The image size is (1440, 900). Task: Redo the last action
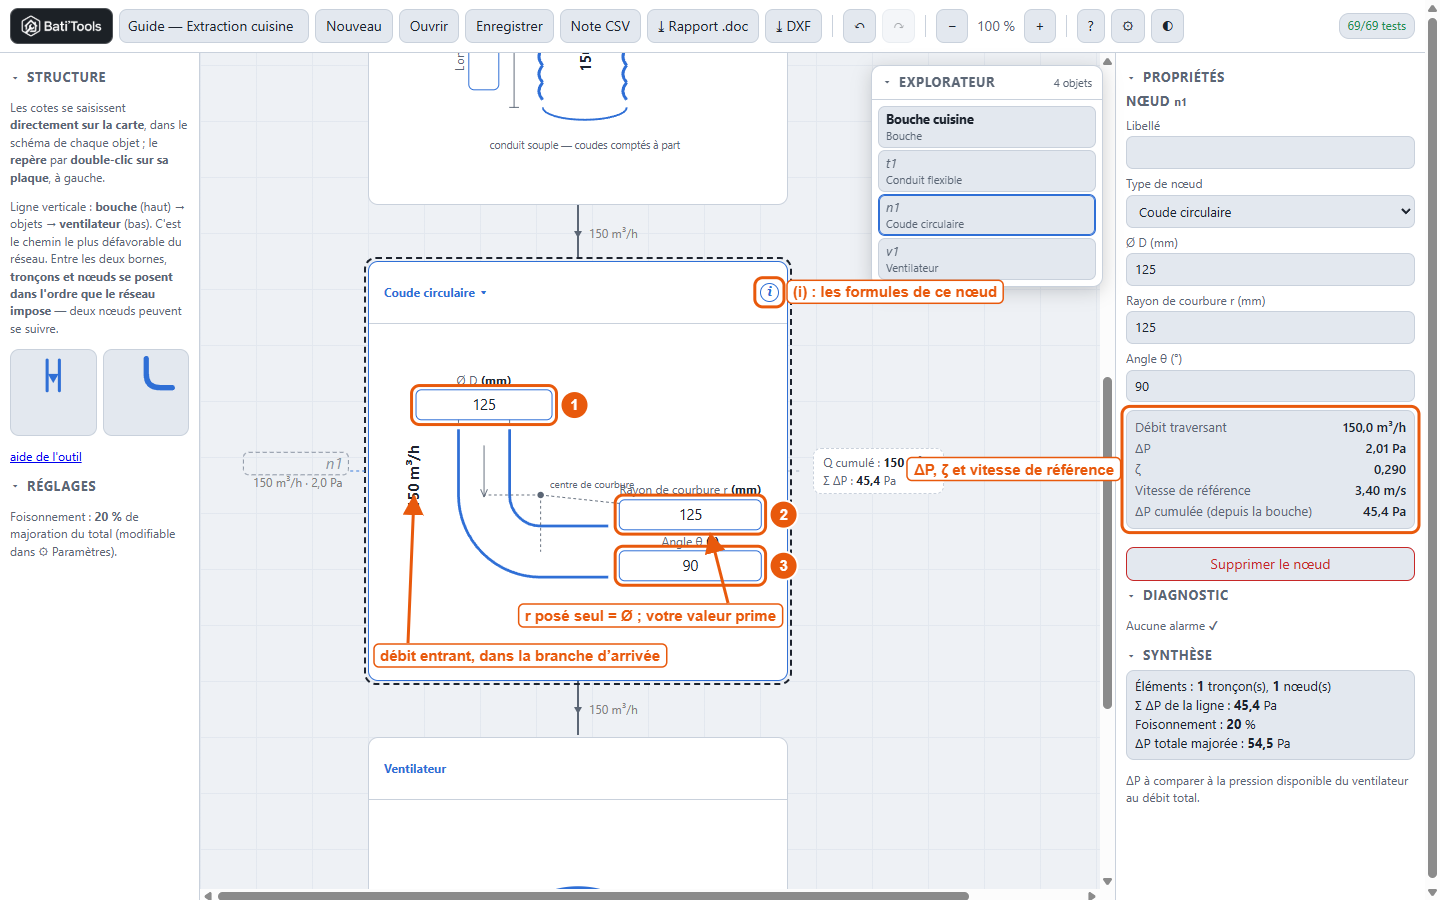click(x=898, y=26)
